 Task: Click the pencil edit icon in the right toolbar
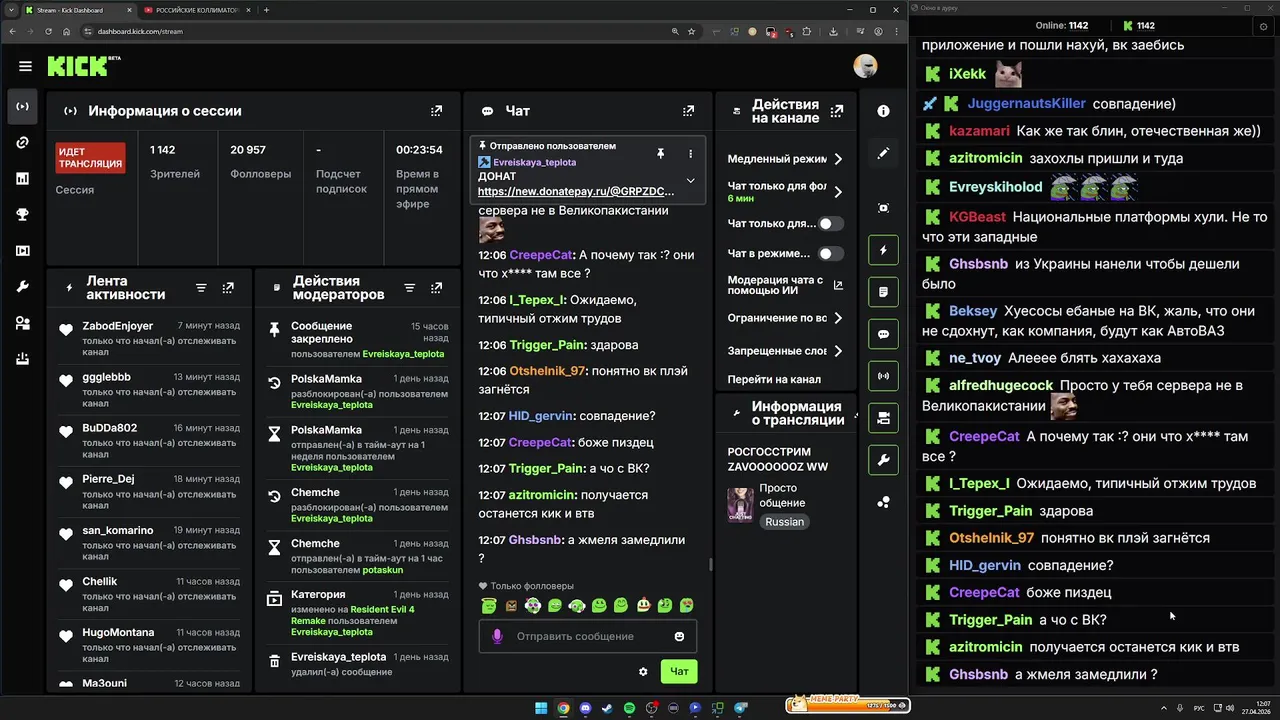(x=883, y=154)
